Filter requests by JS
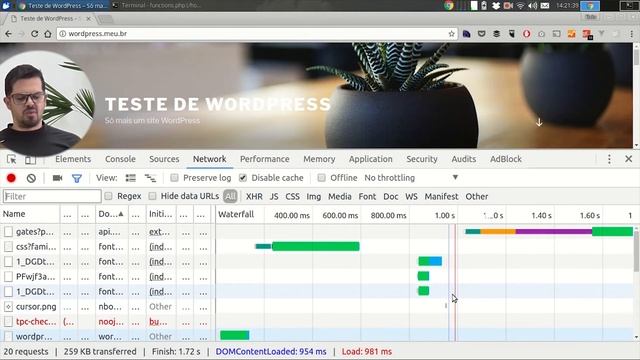Screen dimensions: 640x360 274,196
